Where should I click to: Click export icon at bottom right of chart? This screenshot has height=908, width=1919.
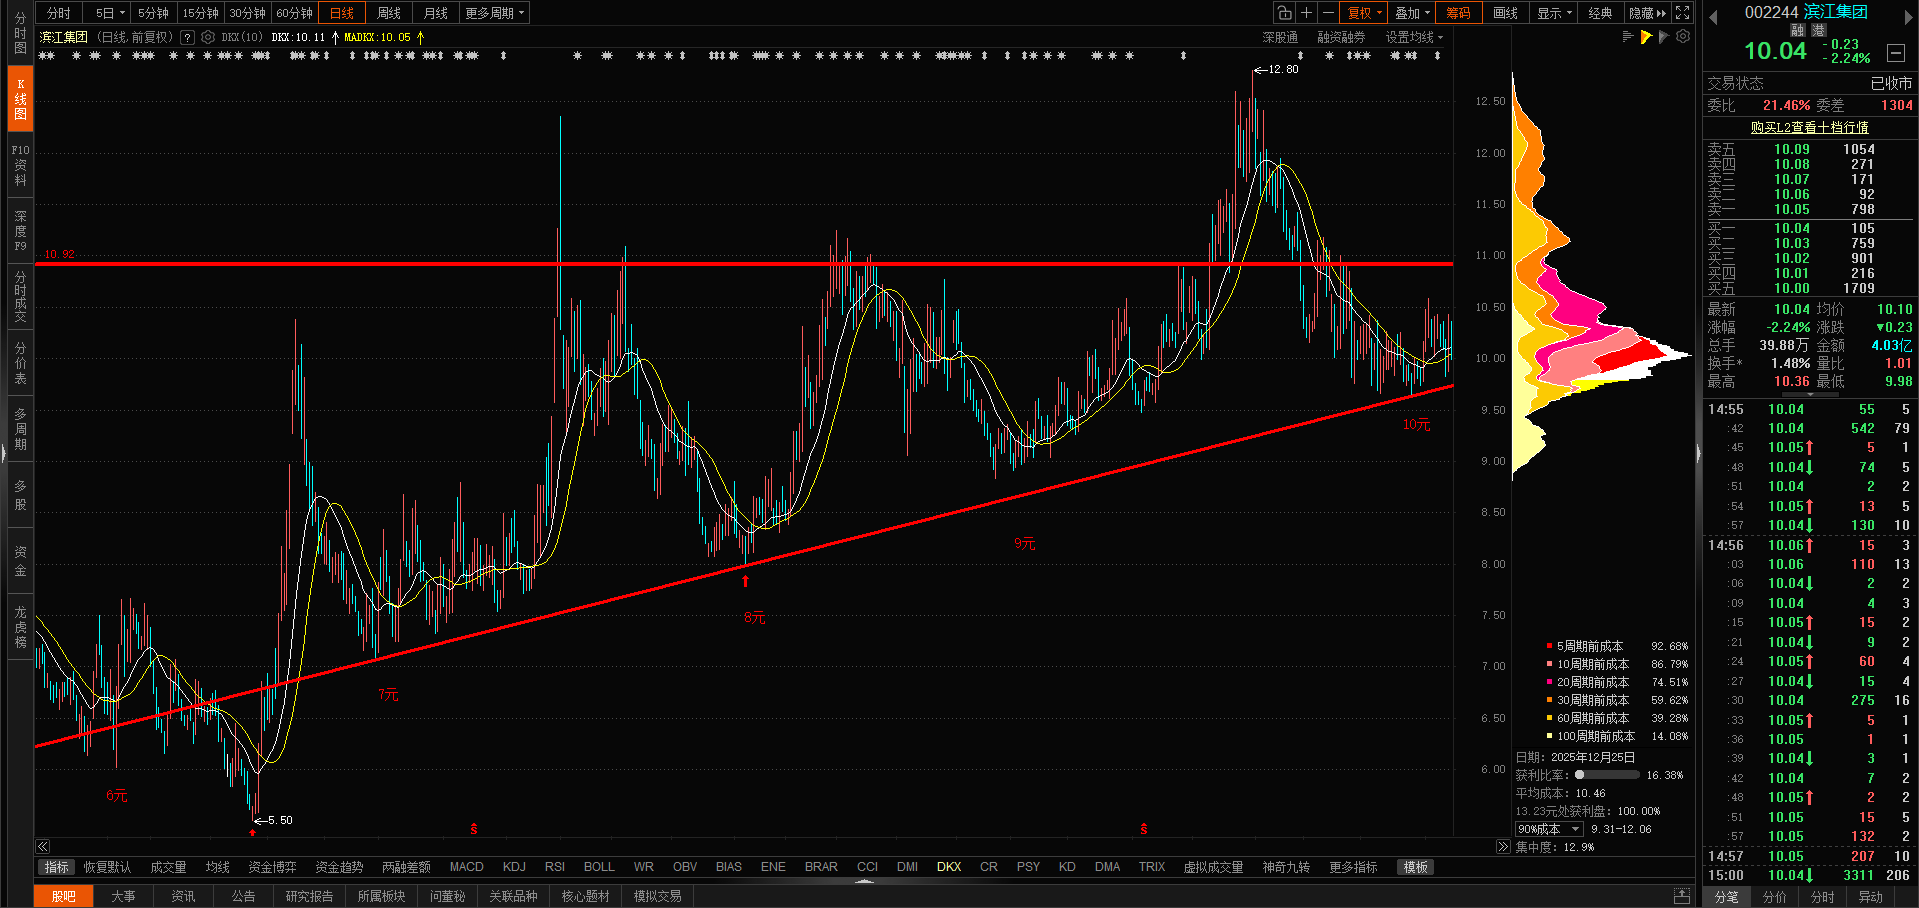coord(1683,895)
